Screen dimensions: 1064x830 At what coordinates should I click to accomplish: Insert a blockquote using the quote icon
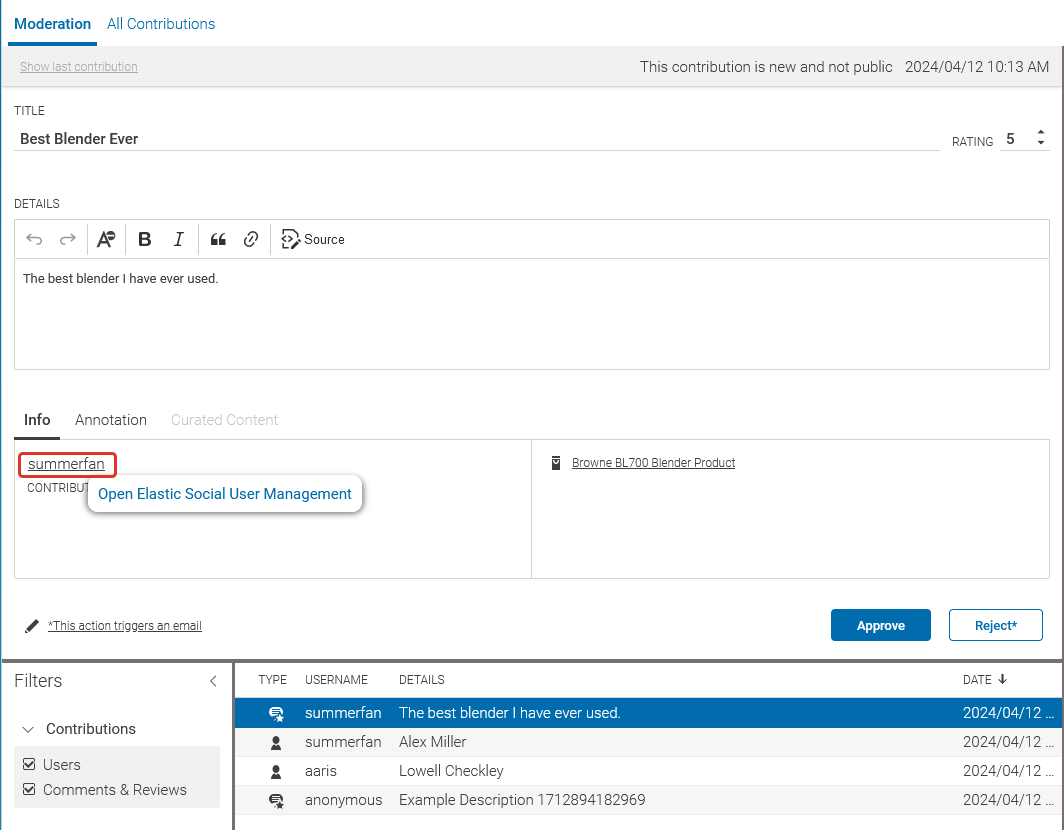(218, 239)
